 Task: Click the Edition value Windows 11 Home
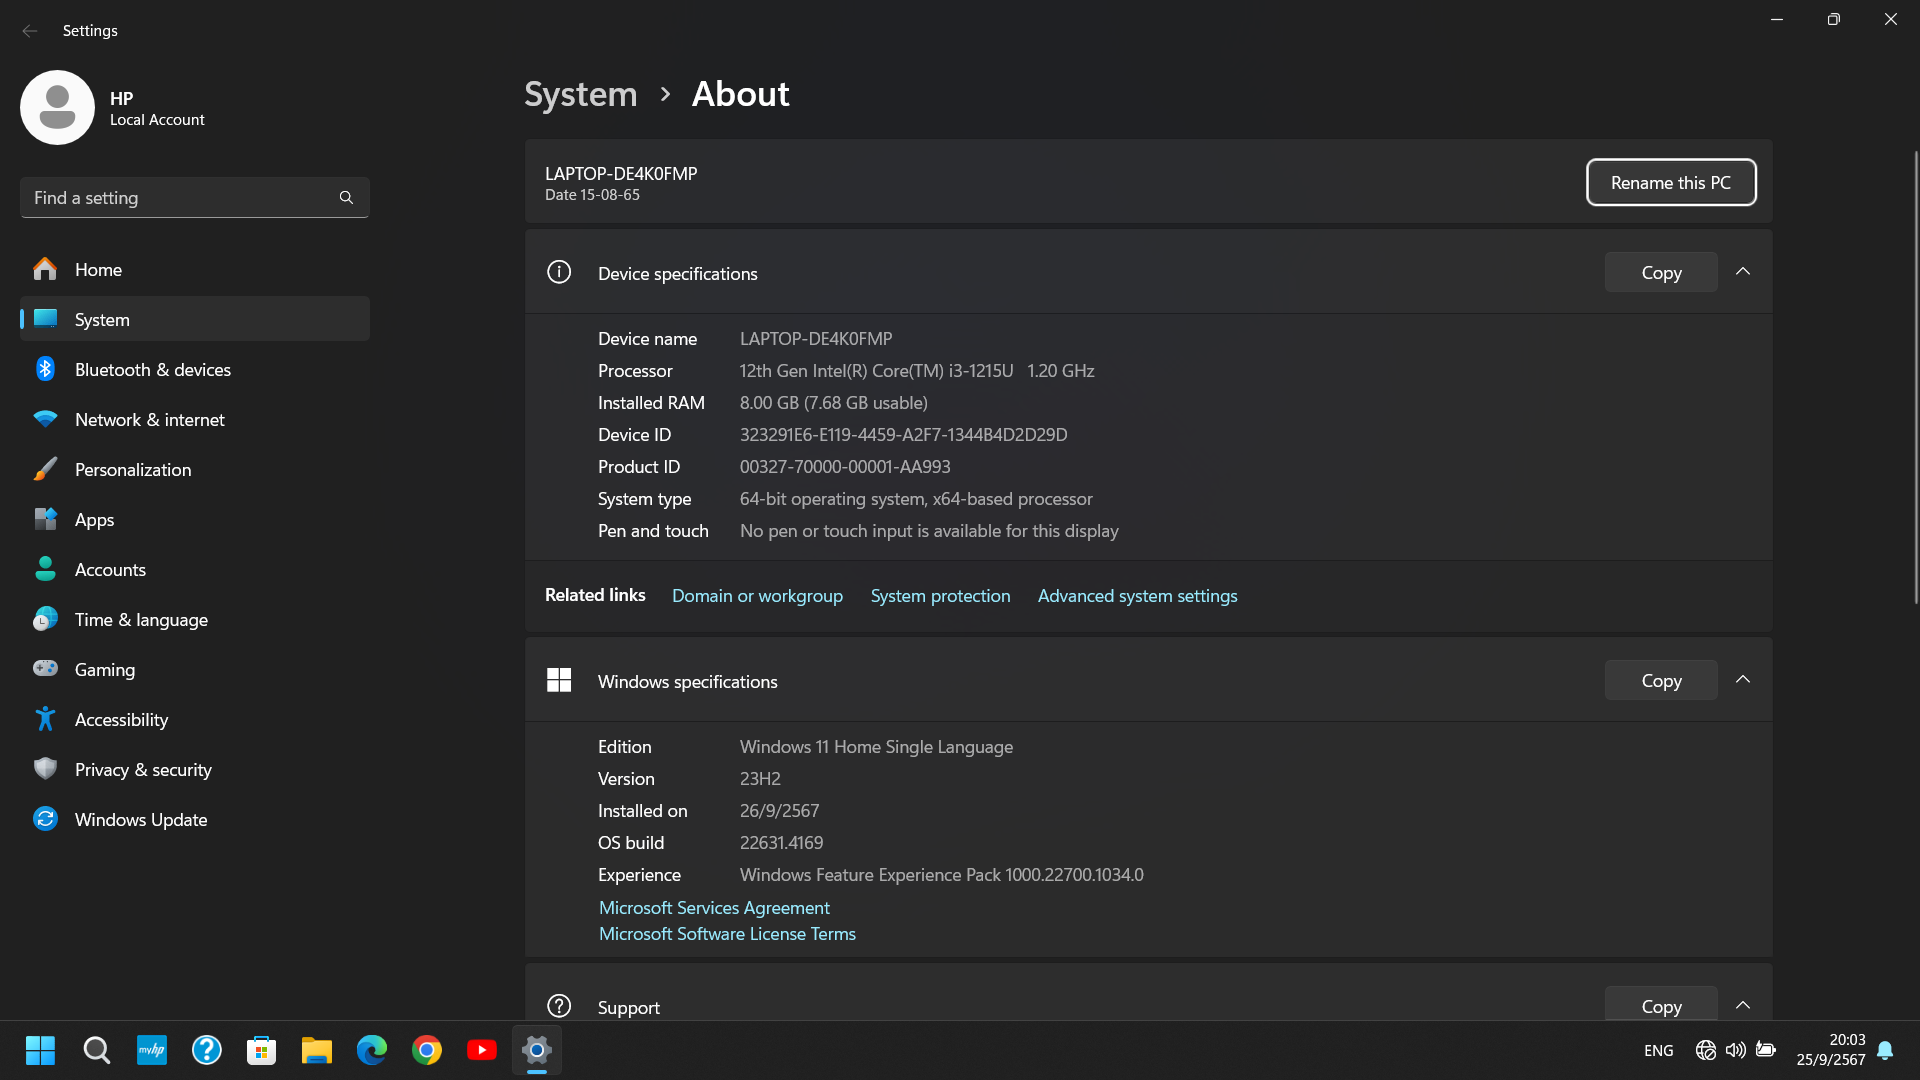[x=876, y=747]
